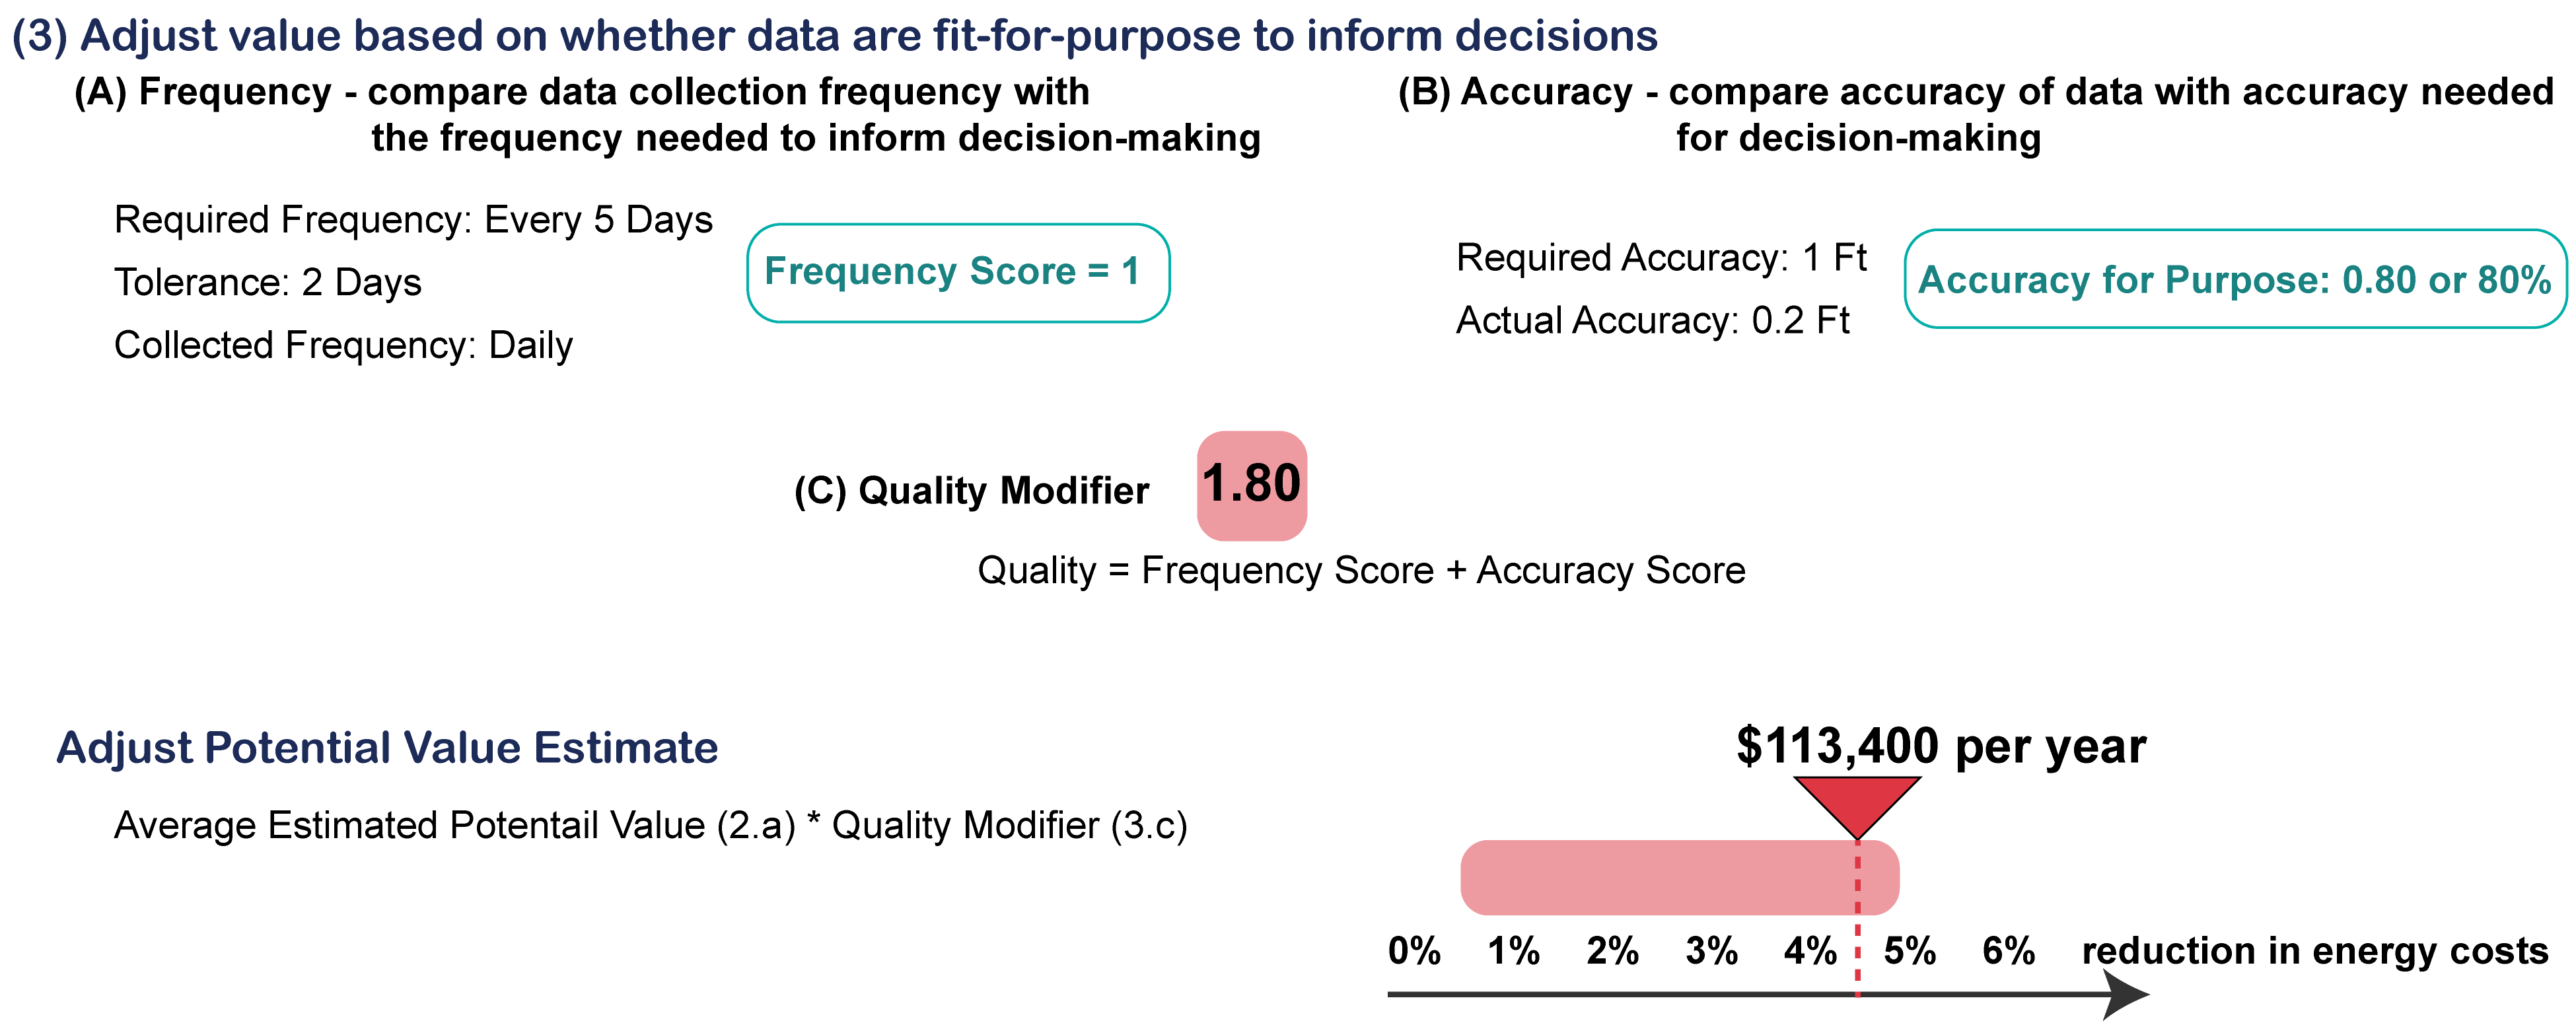Select the $113,400 per year label
This screenshot has height=1029, width=2576.
click(1941, 746)
